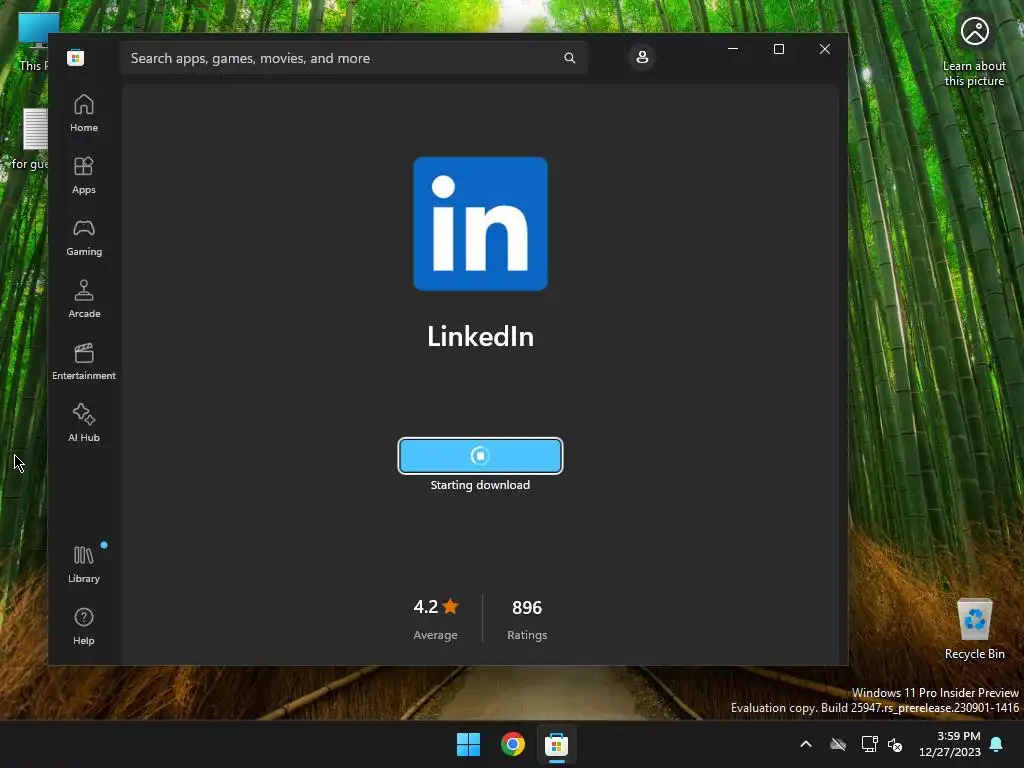Screen dimensions: 1024x768
Task: Open the Gaming section
Action: 84,237
